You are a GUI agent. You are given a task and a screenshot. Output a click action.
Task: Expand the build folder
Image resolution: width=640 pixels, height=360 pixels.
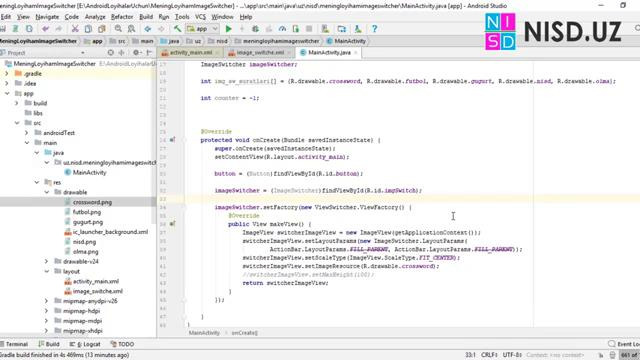tap(17, 103)
